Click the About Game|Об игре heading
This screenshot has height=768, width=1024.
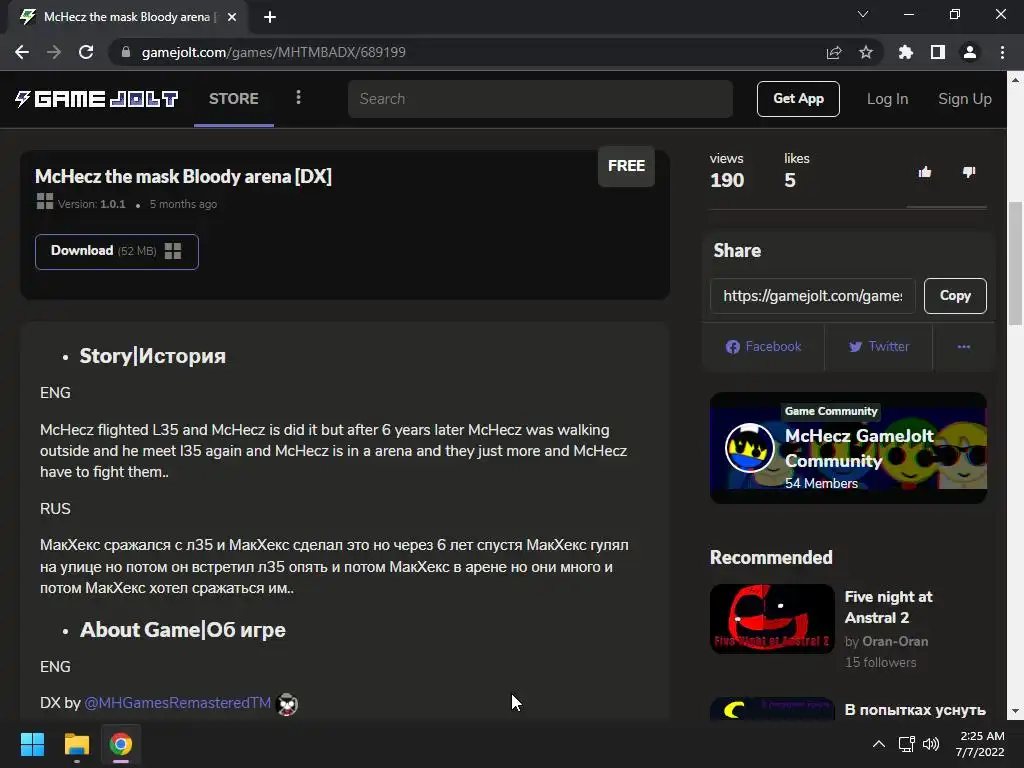click(182, 630)
